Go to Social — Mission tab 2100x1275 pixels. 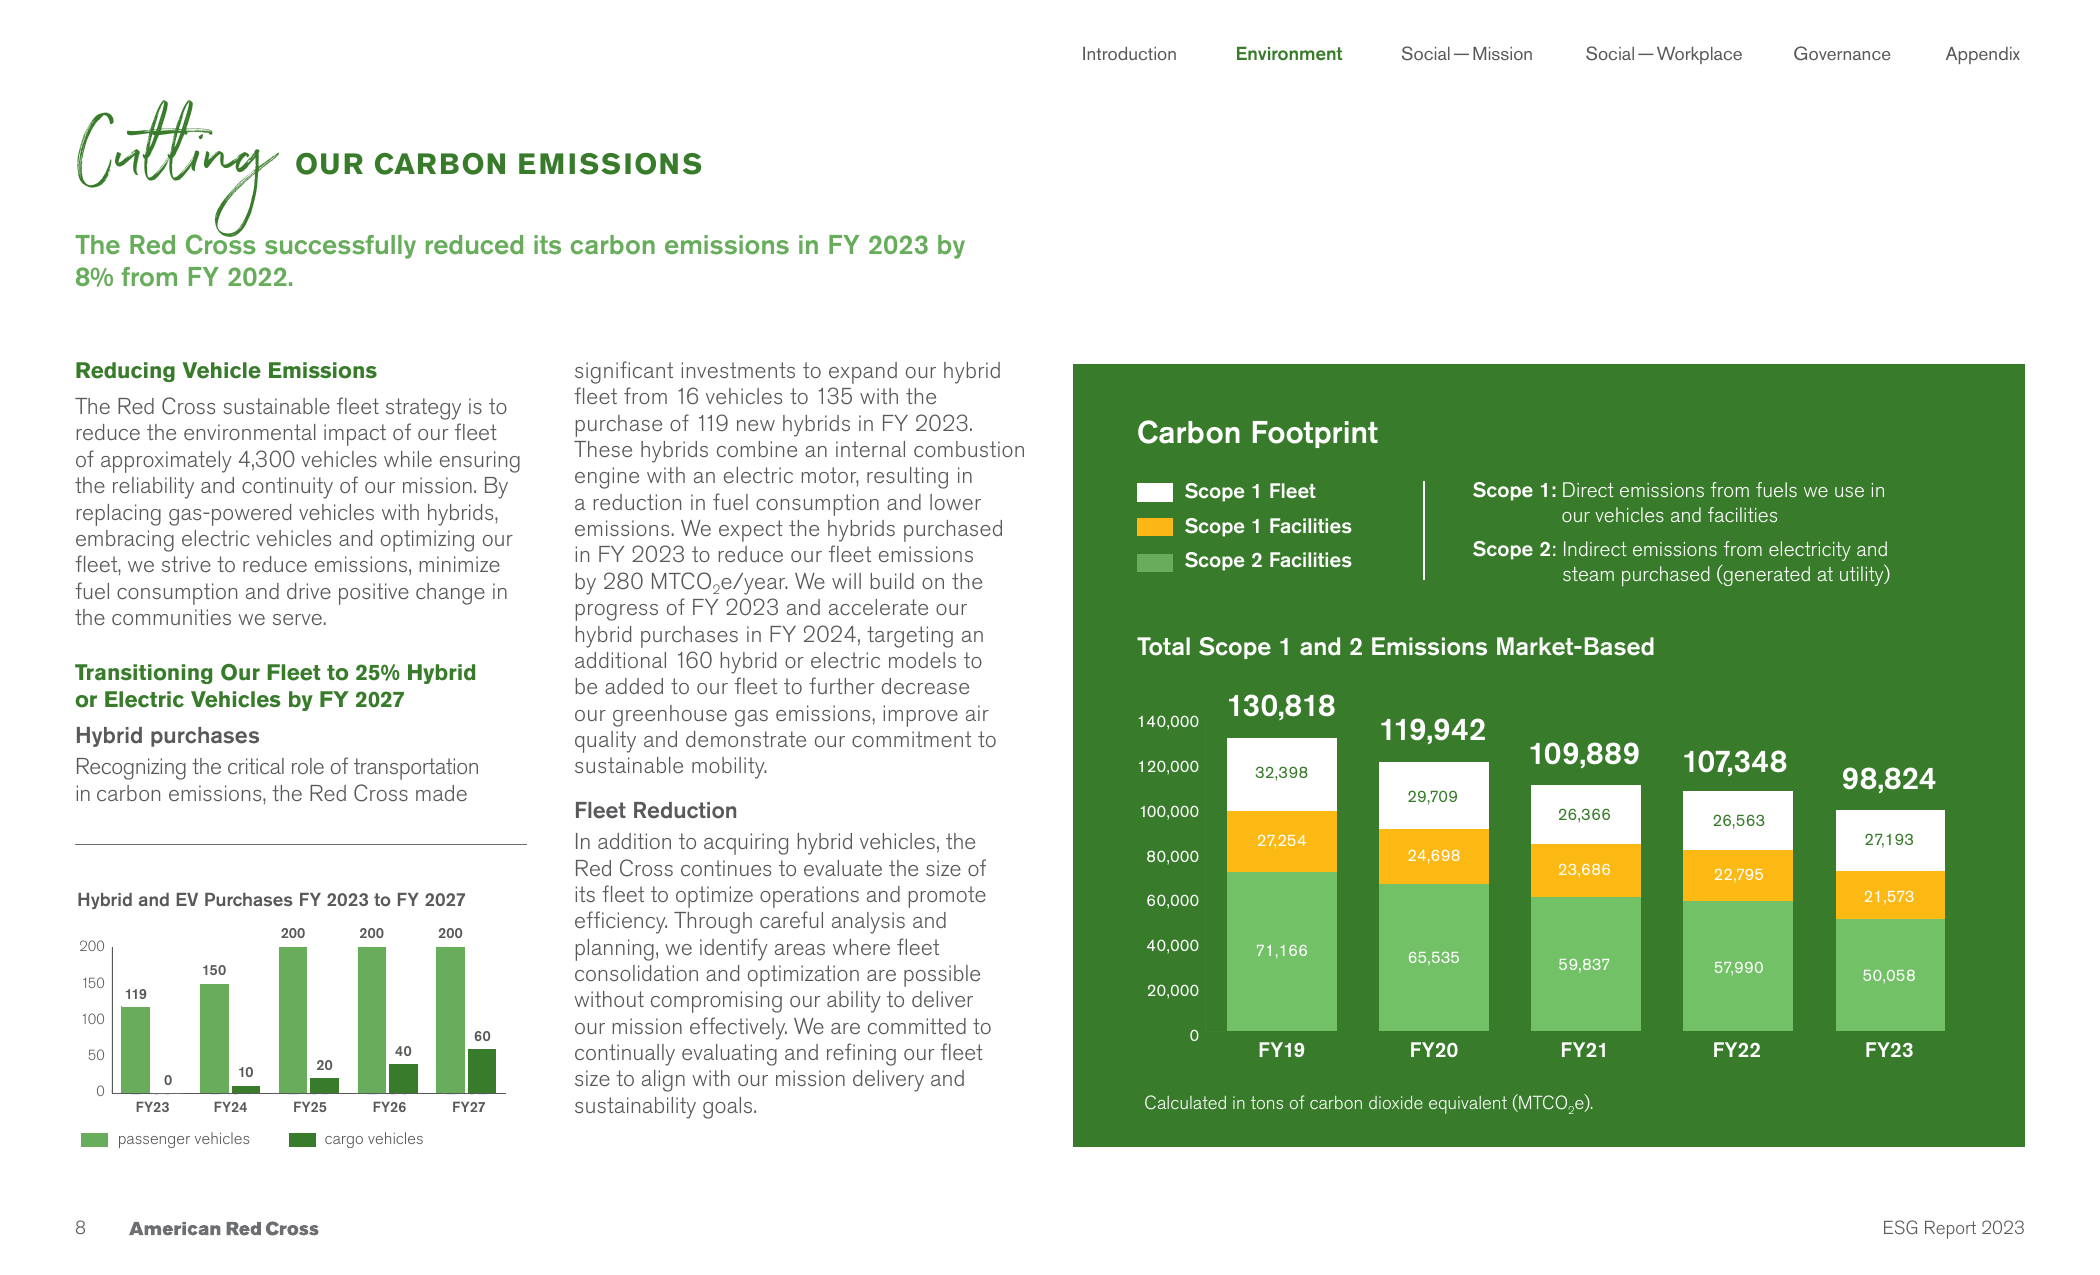coord(1466,54)
